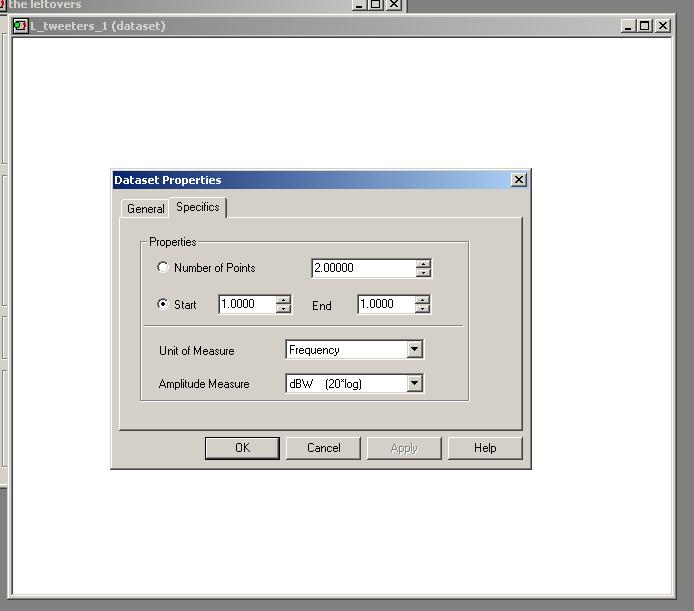694x611 pixels.
Task: Minimize the L_tweeters_1 dataset window
Action: [x=627, y=26]
